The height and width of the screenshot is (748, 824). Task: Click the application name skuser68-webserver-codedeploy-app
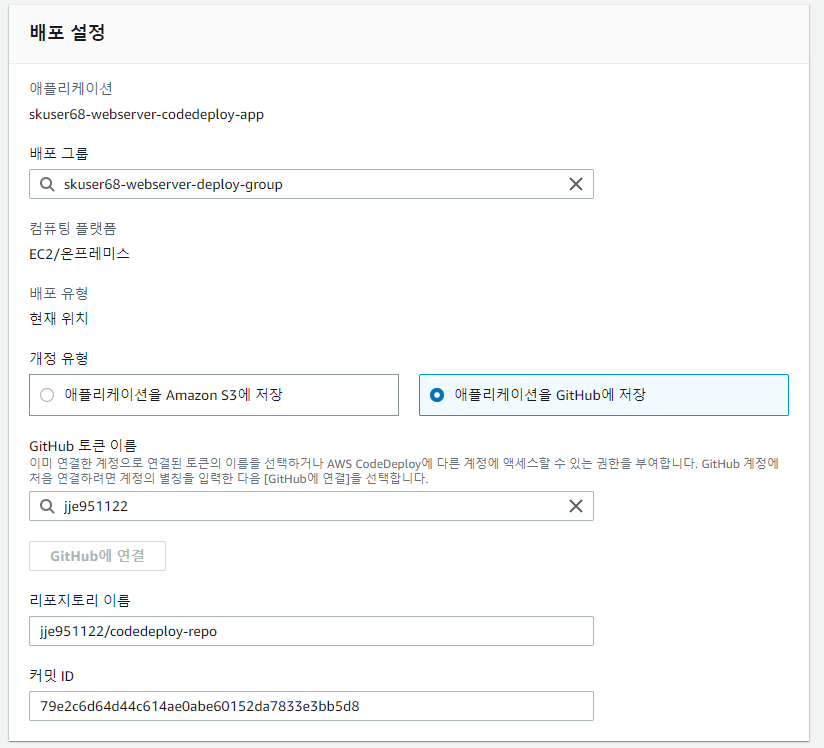[147, 115]
